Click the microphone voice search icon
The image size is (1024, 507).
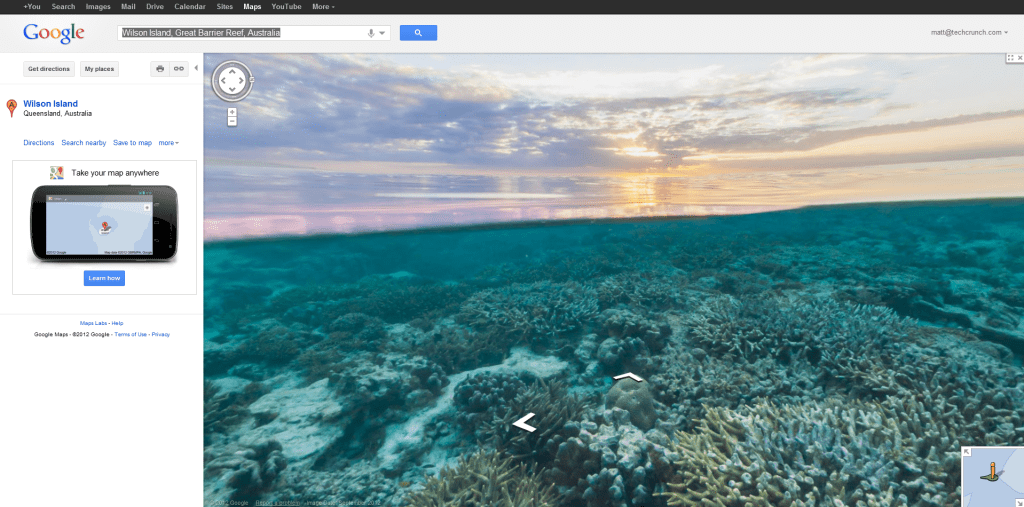pyautogui.click(x=371, y=33)
